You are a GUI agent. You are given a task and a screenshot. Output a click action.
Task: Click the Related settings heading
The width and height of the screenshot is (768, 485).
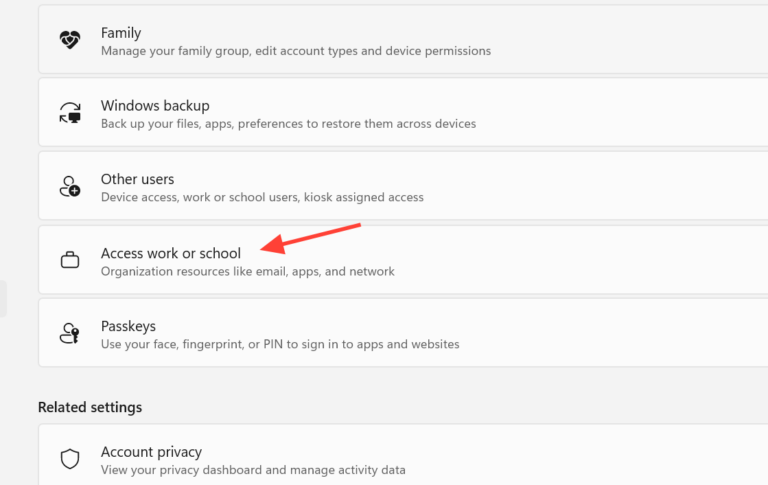click(90, 408)
